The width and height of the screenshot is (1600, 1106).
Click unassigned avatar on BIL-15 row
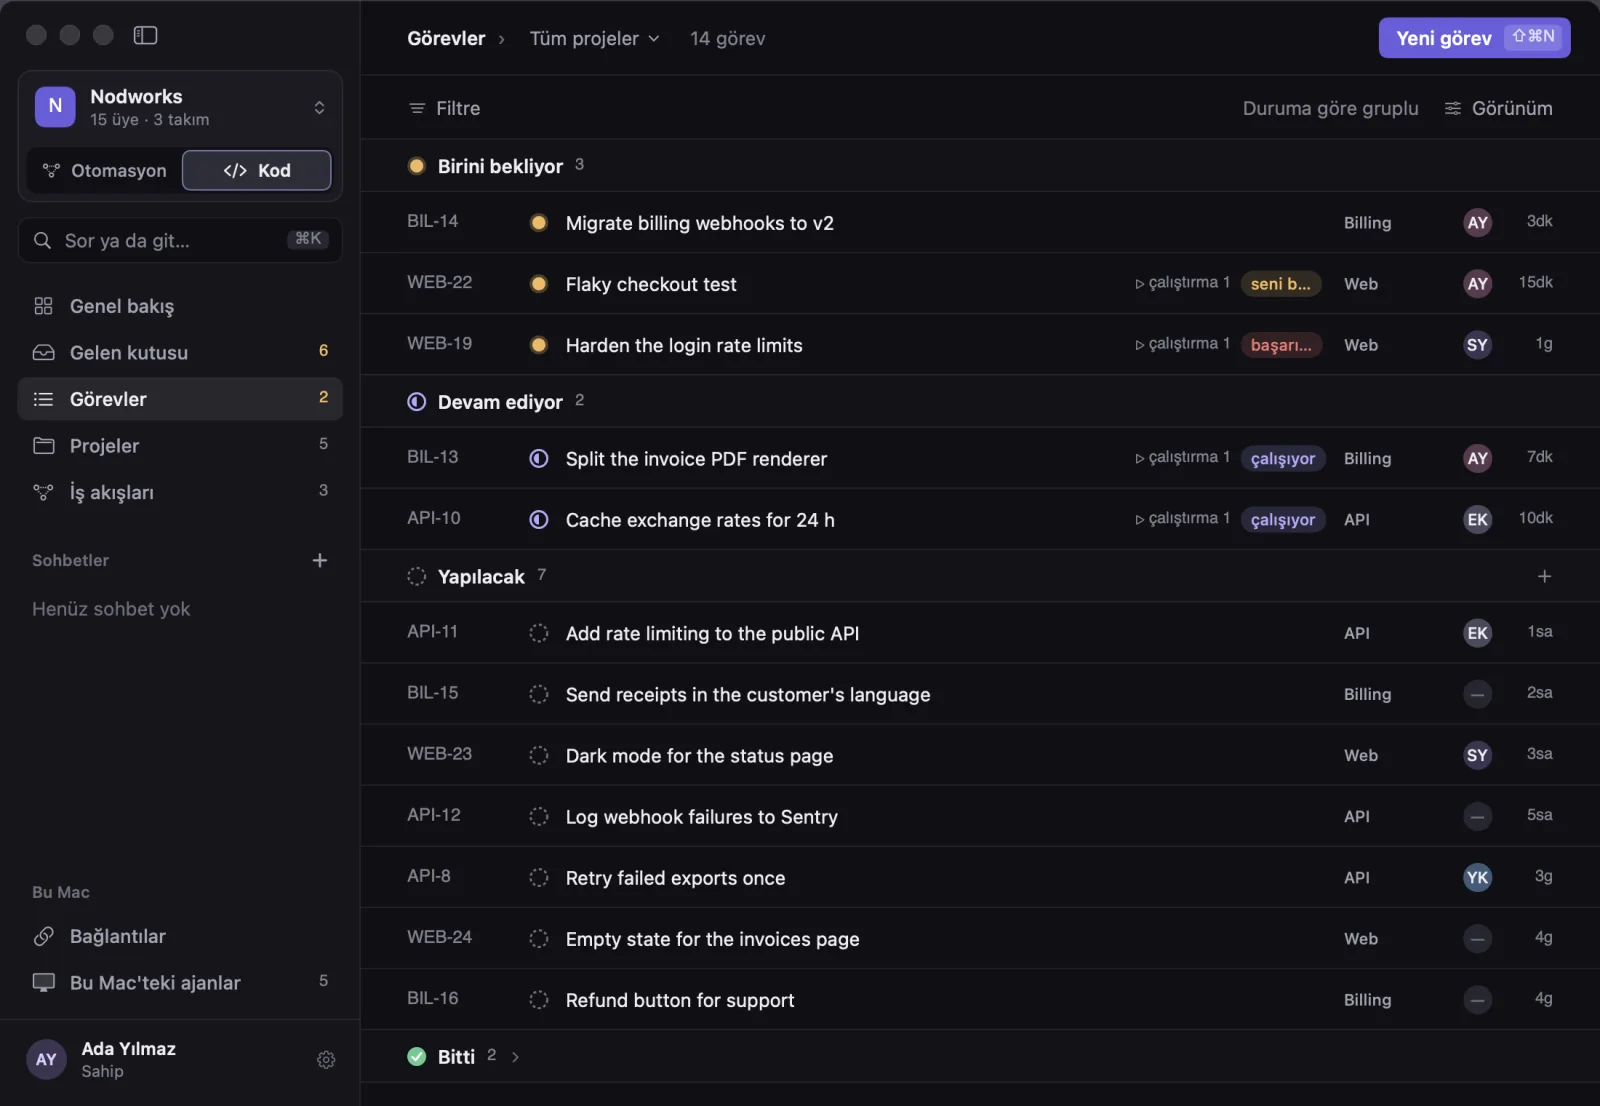(1477, 694)
